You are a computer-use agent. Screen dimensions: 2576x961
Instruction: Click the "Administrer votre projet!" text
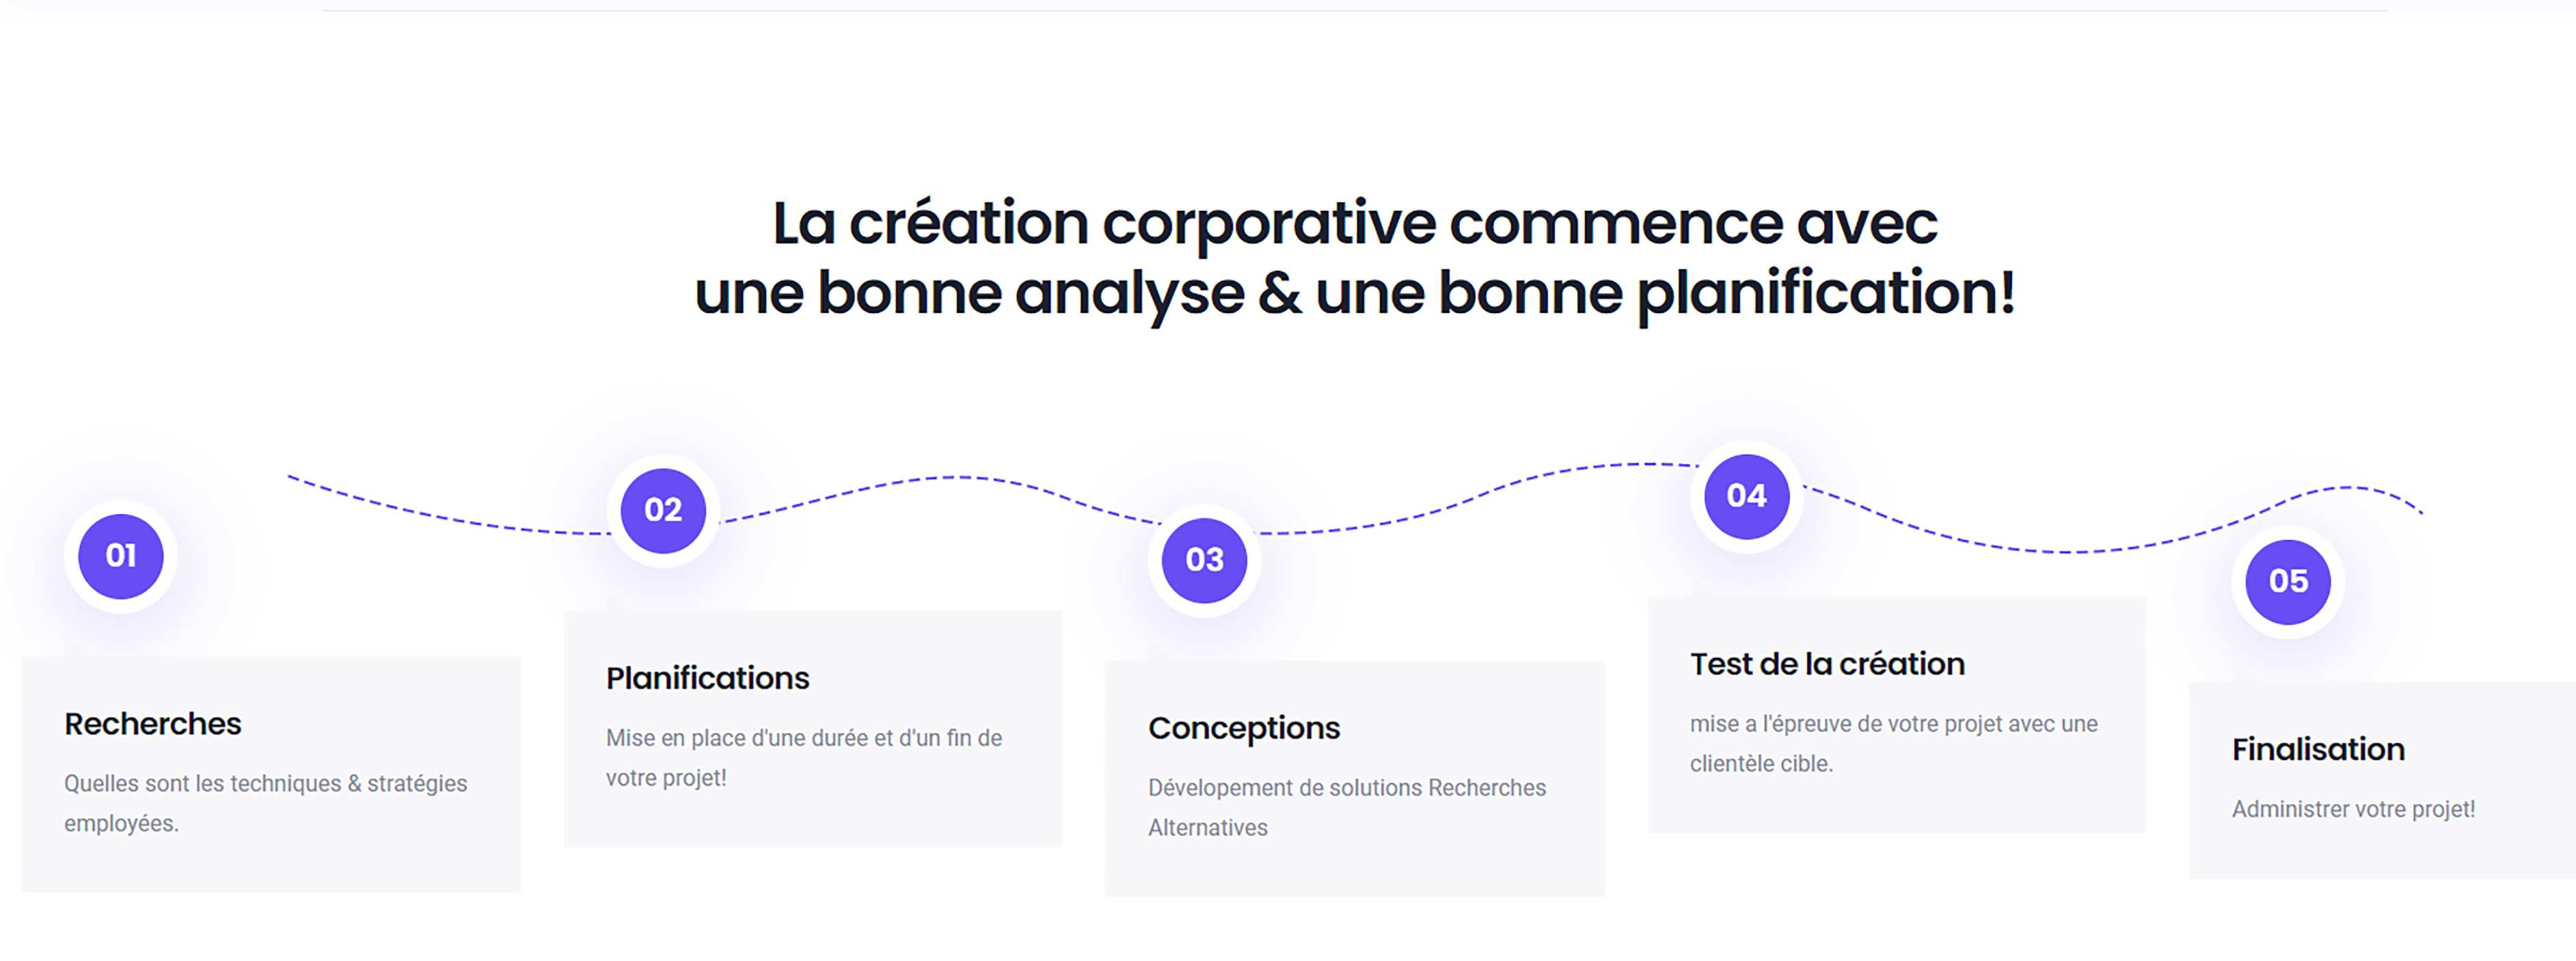(x=2353, y=809)
